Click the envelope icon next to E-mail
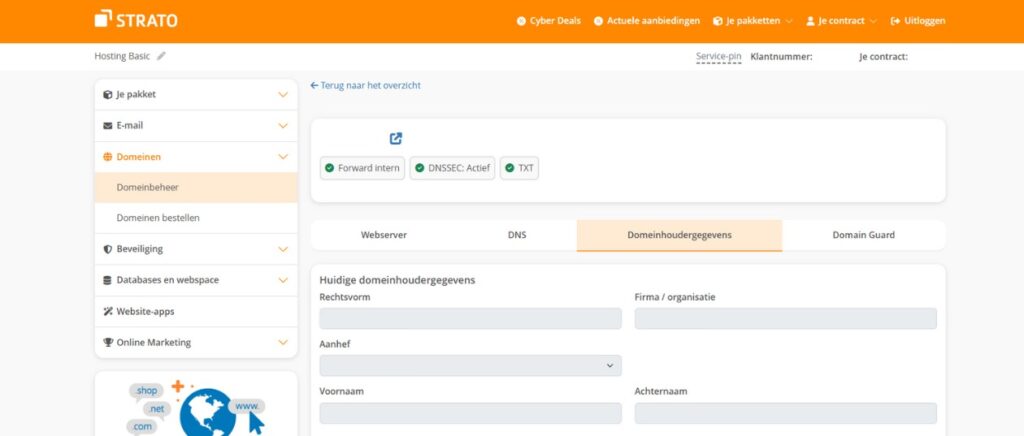 [108, 126]
